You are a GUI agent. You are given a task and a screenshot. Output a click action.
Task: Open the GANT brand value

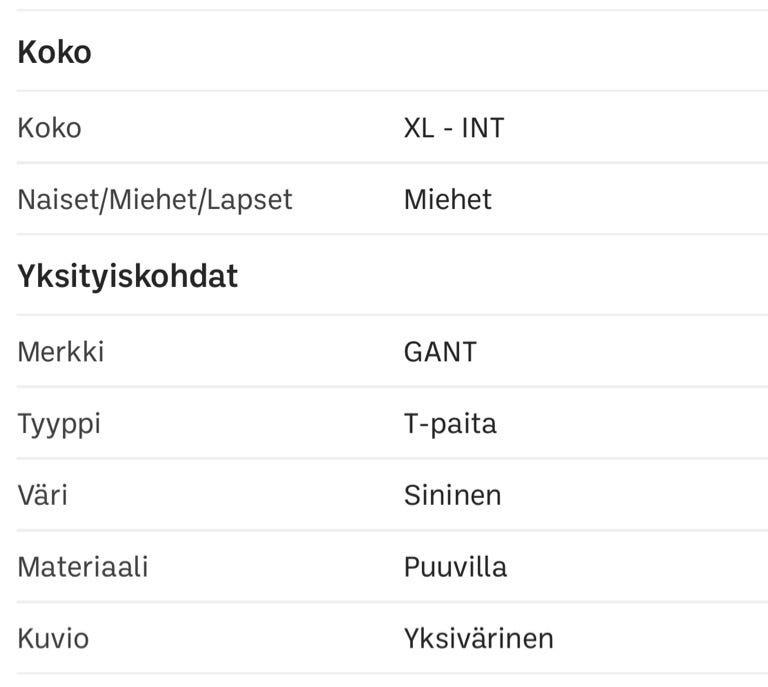click(x=440, y=352)
